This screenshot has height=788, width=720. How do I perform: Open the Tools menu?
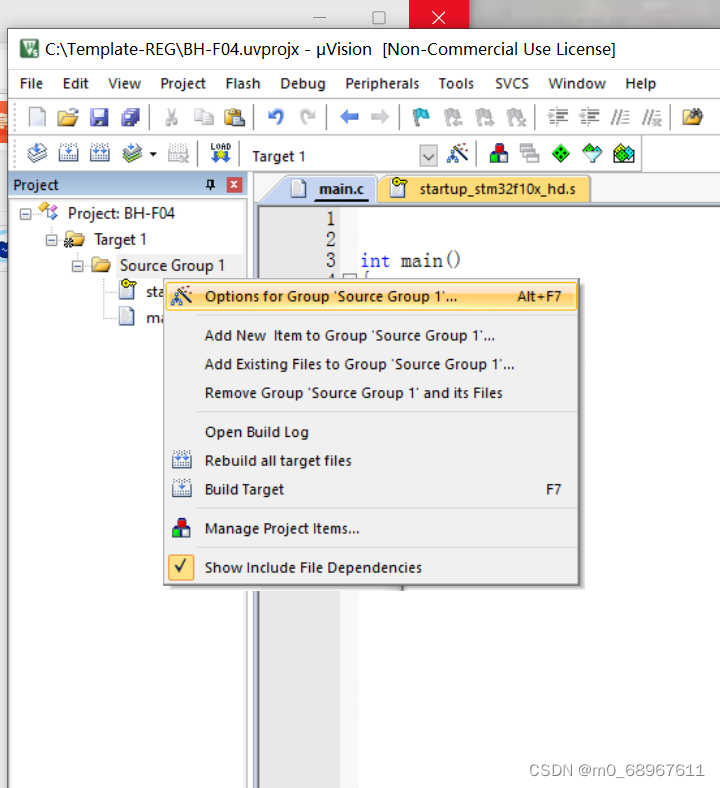(x=456, y=83)
